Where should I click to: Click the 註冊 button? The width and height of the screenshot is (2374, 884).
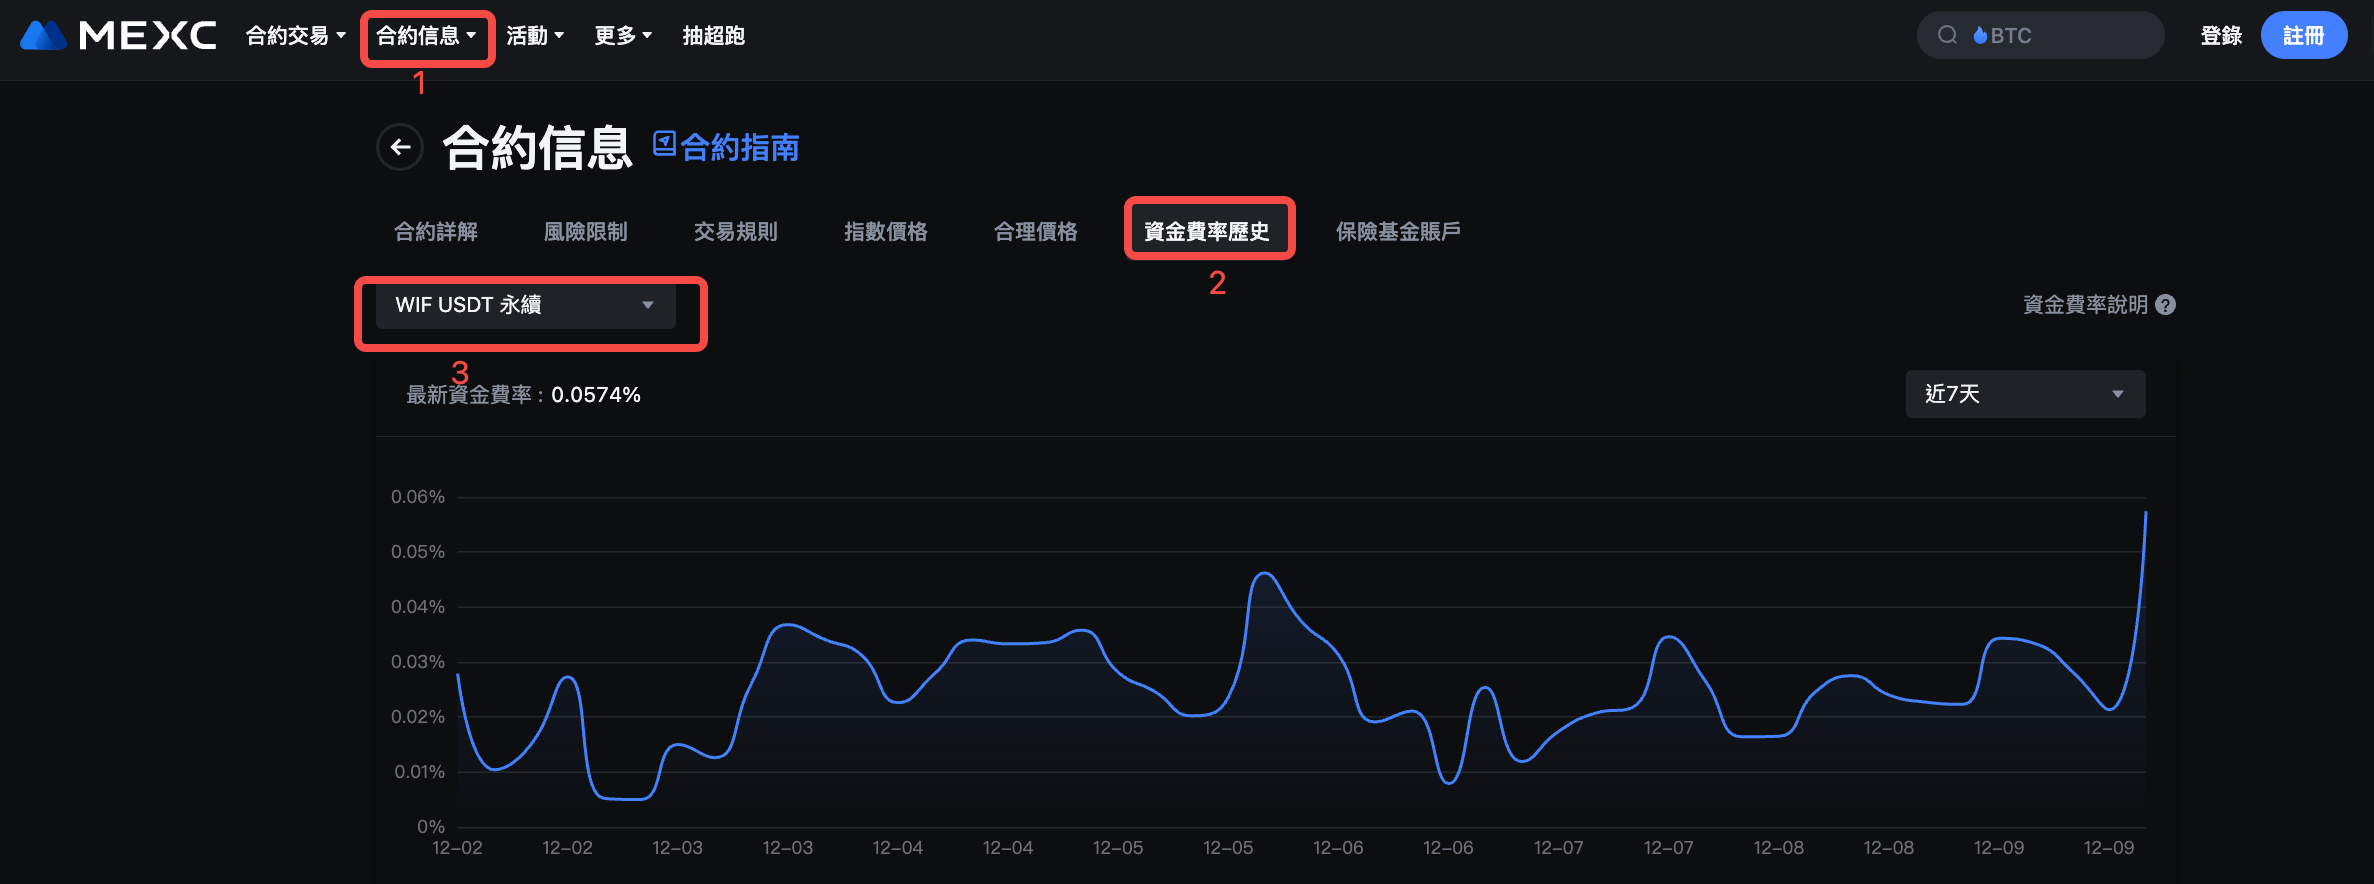click(2303, 36)
